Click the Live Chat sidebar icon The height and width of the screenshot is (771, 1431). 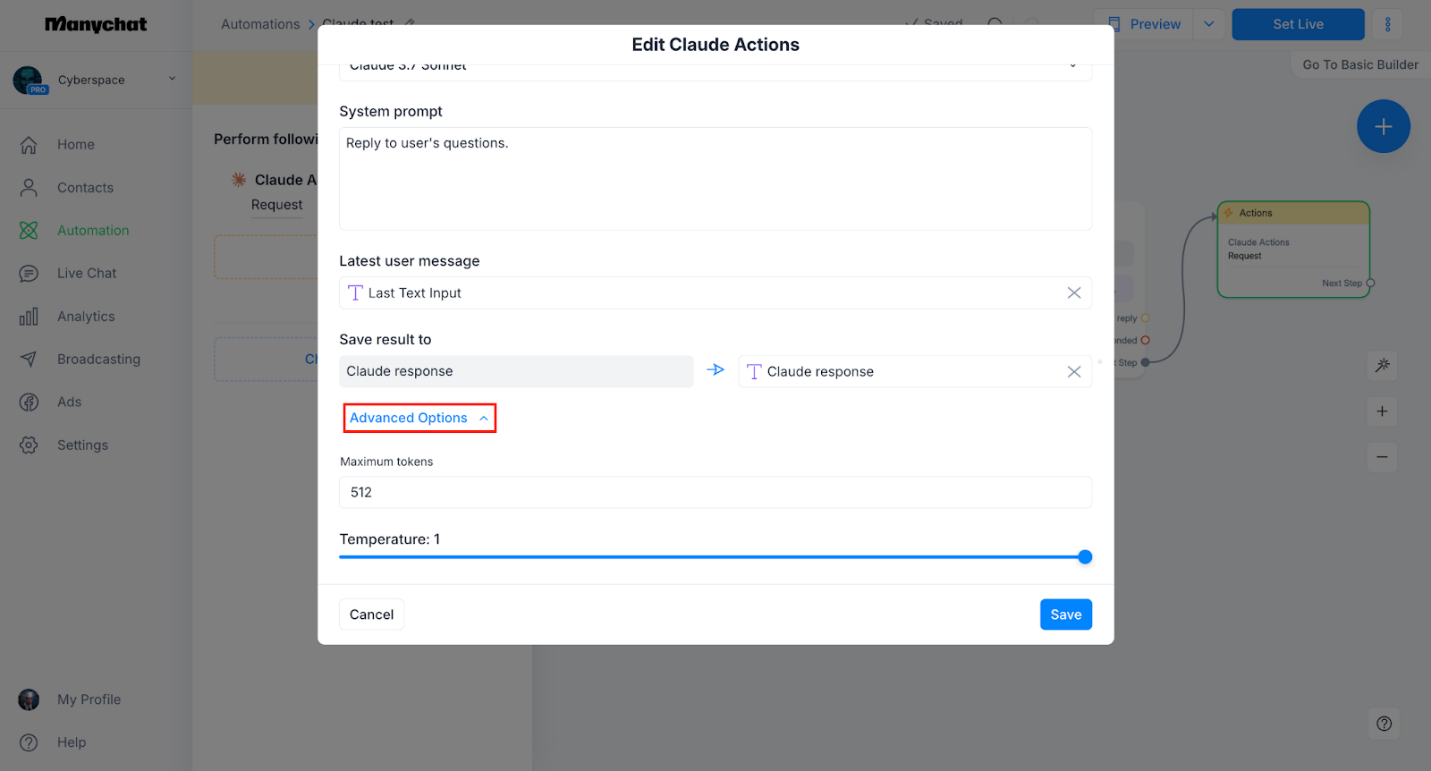pos(29,274)
